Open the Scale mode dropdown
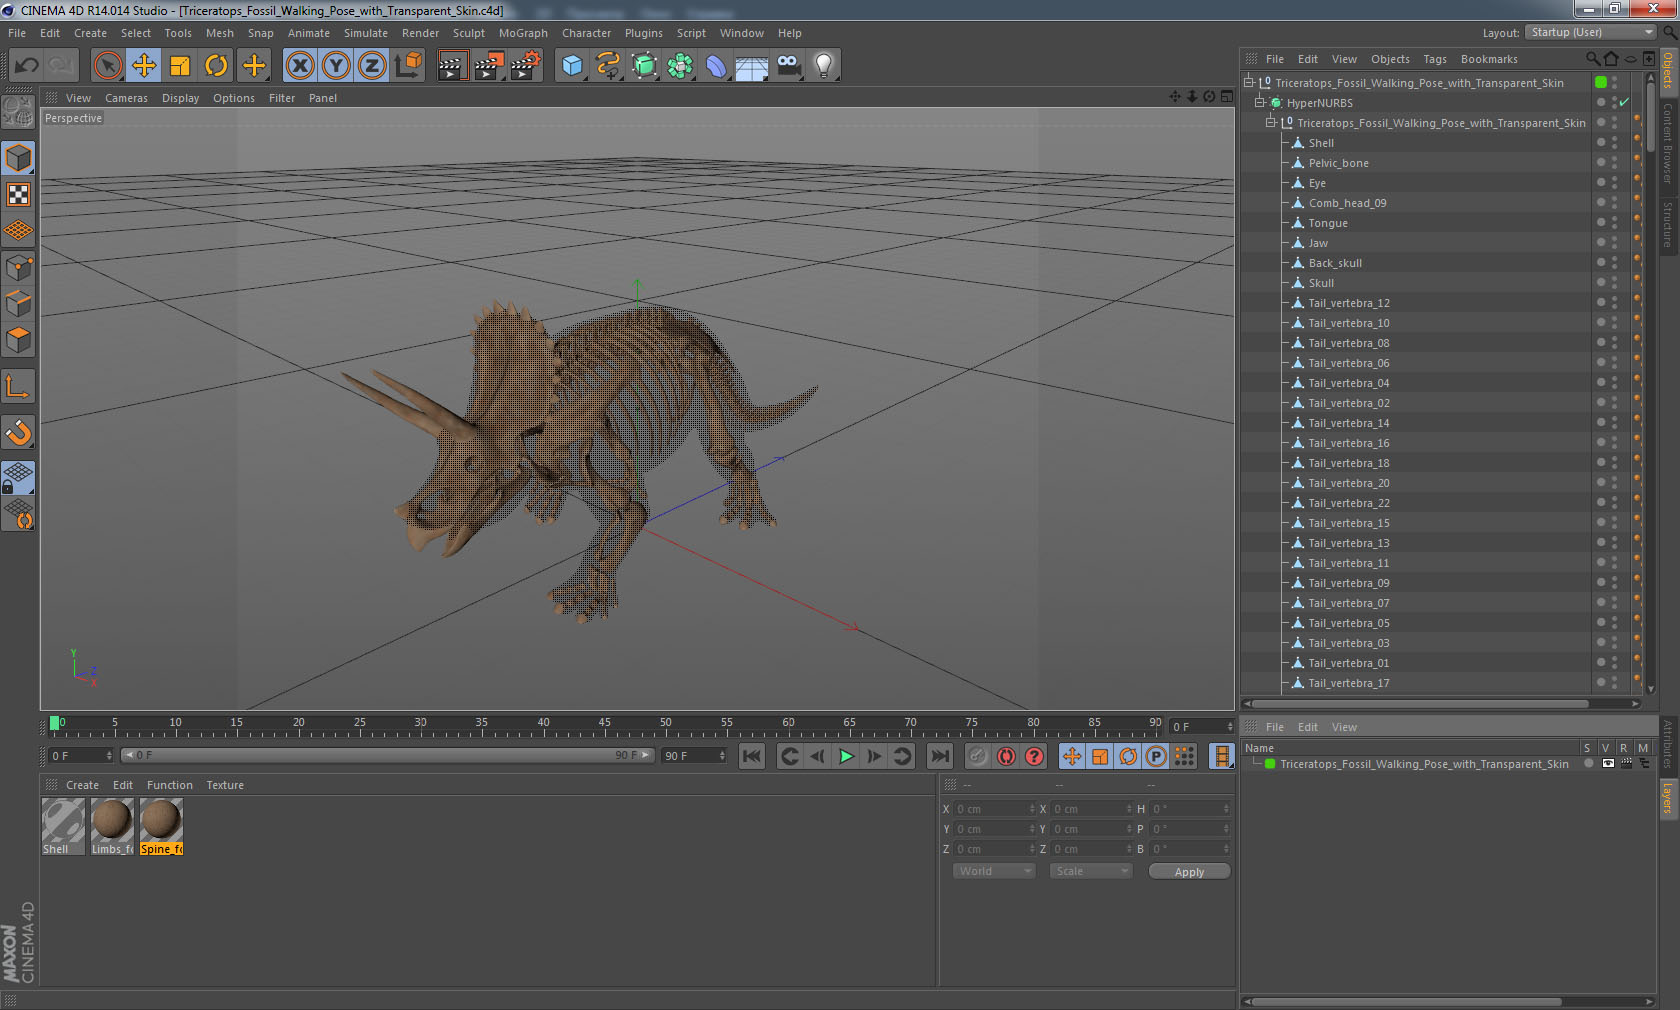The image size is (1680, 1010). (1090, 871)
